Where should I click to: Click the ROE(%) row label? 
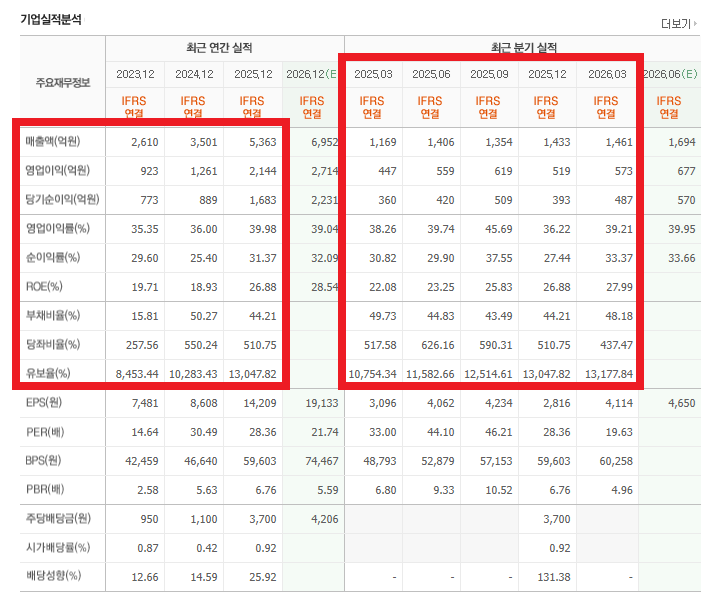tap(44, 286)
